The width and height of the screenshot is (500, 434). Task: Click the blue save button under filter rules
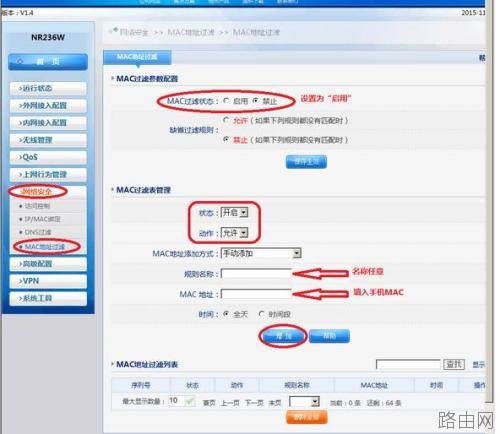pyautogui.click(x=306, y=162)
